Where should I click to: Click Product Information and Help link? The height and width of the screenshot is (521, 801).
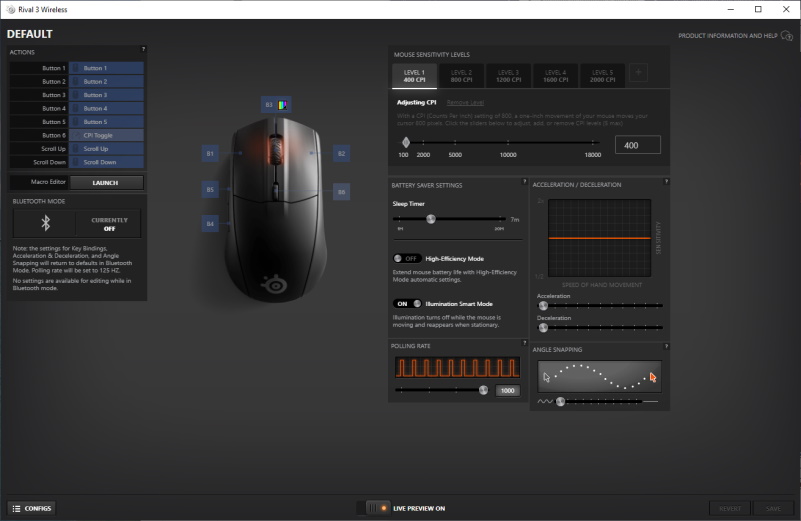(x=727, y=36)
